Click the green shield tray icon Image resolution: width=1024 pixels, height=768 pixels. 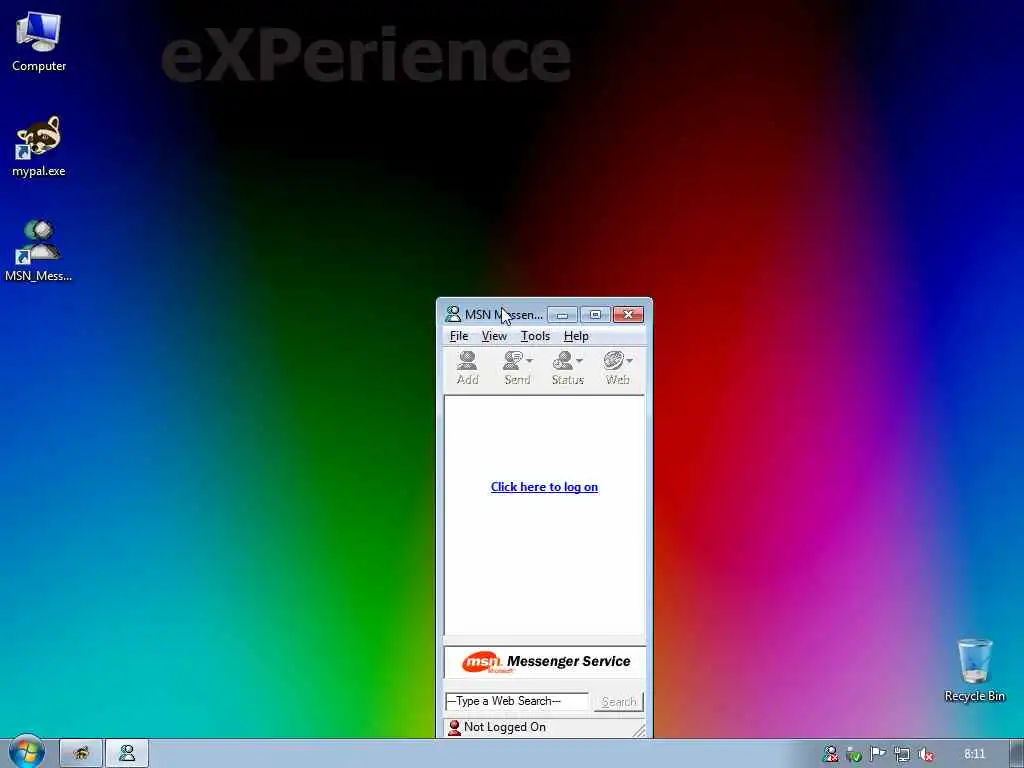pos(854,754)
